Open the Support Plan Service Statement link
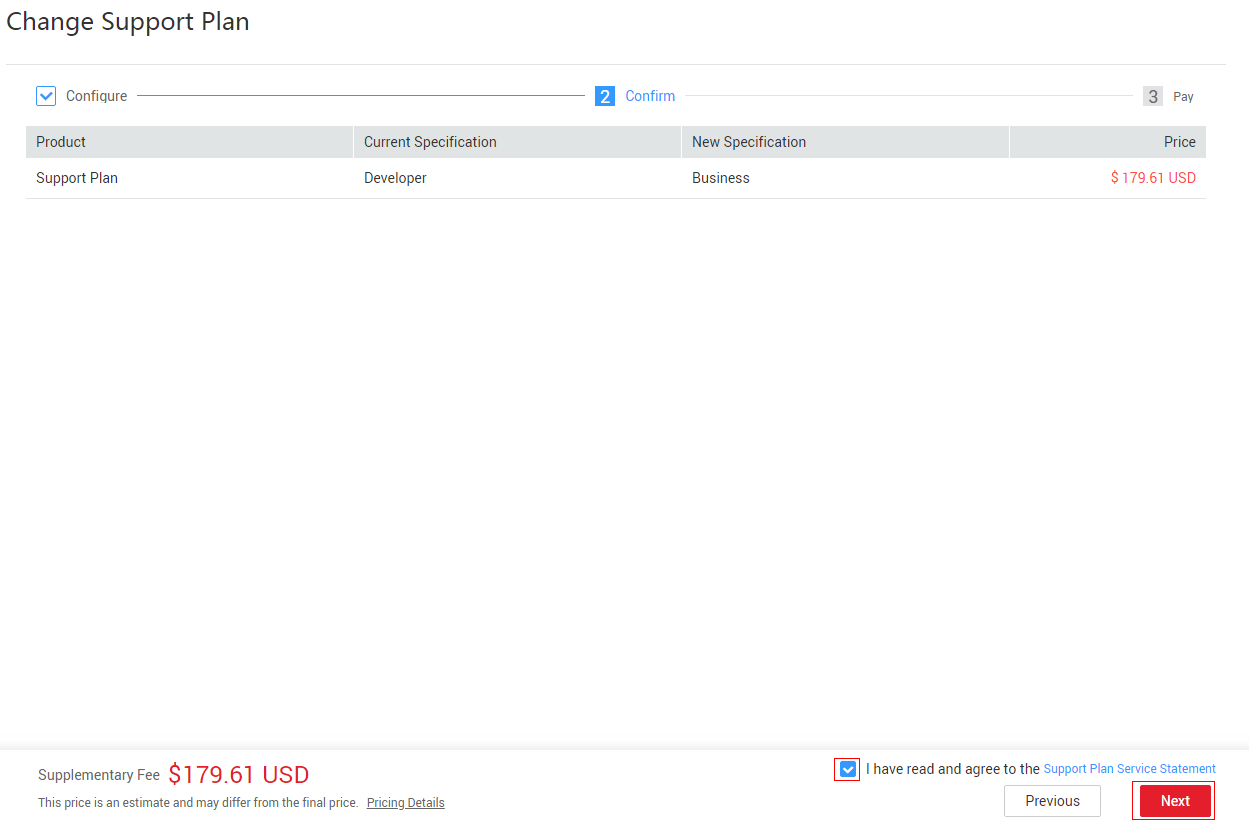This screenshot has width=1249, height=823. point(1129,769)
